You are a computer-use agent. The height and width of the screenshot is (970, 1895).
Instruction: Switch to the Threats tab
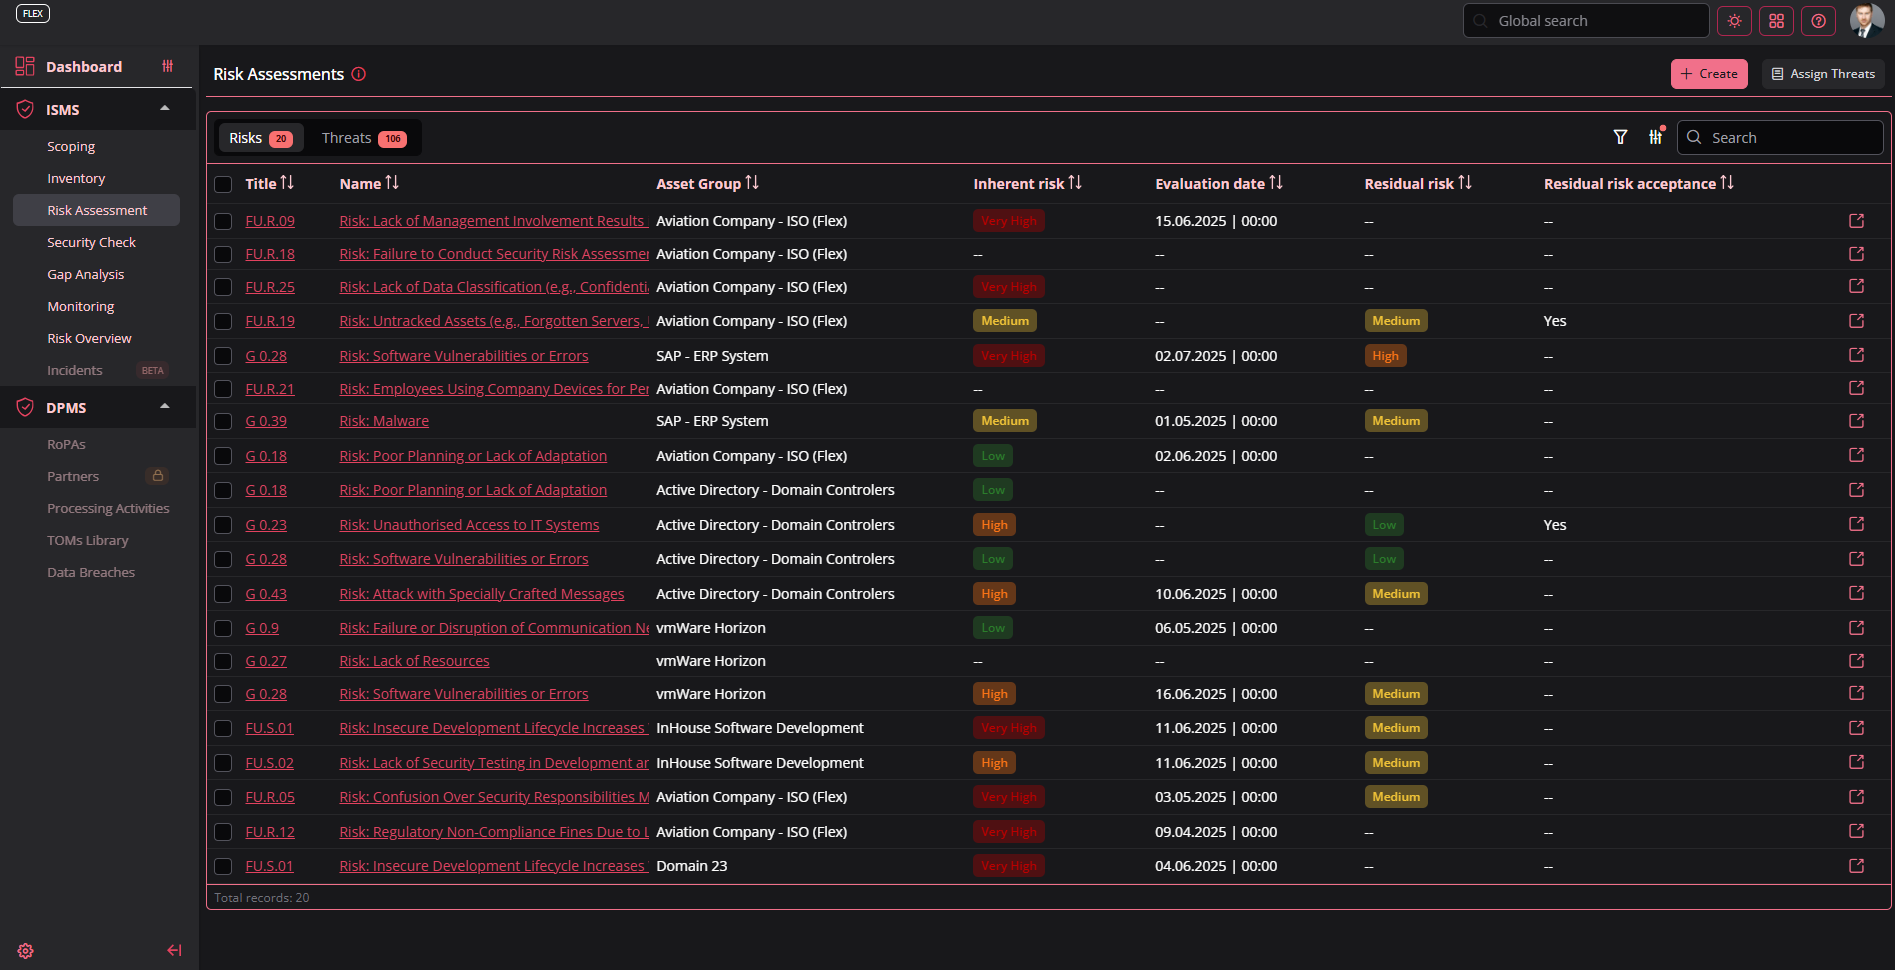coord(363,138)
